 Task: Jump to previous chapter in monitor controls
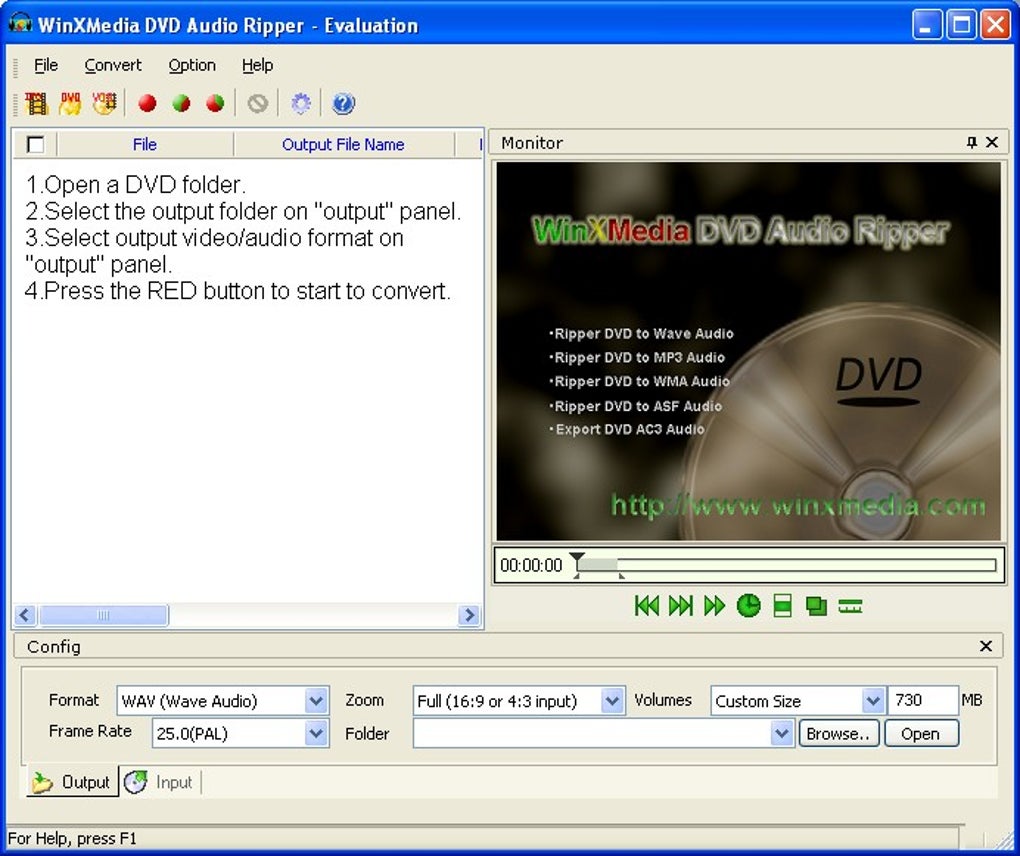pyautogui.click(x=647, y=606)
